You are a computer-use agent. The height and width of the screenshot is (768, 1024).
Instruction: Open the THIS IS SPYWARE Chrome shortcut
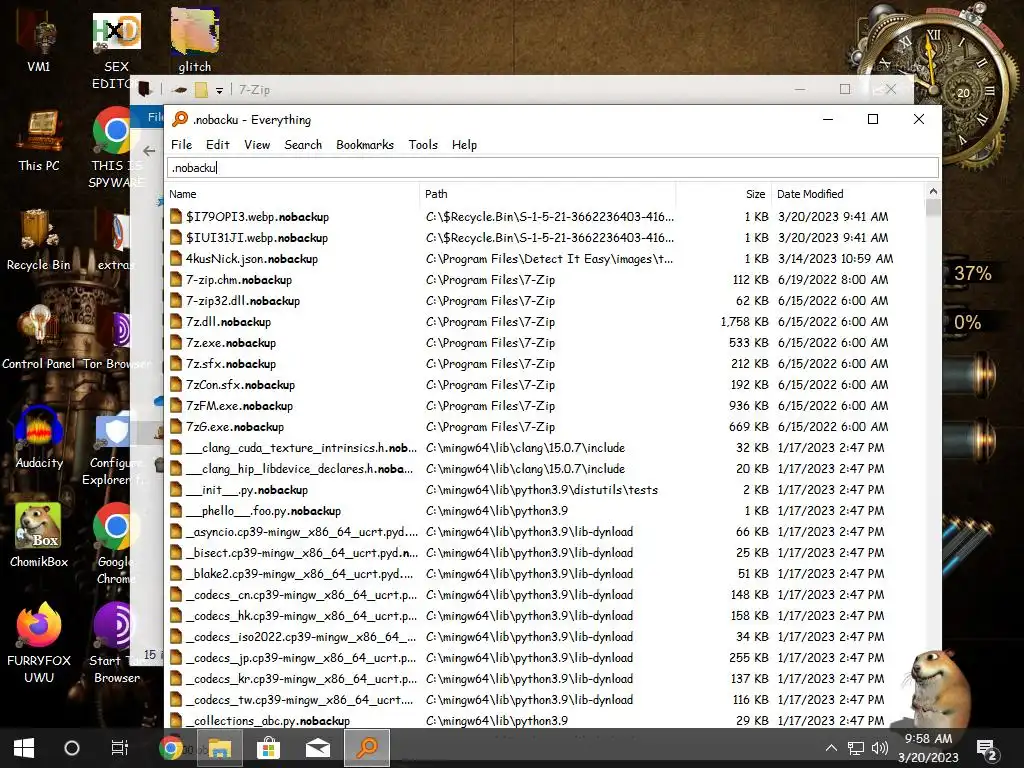tap(116, 147)
